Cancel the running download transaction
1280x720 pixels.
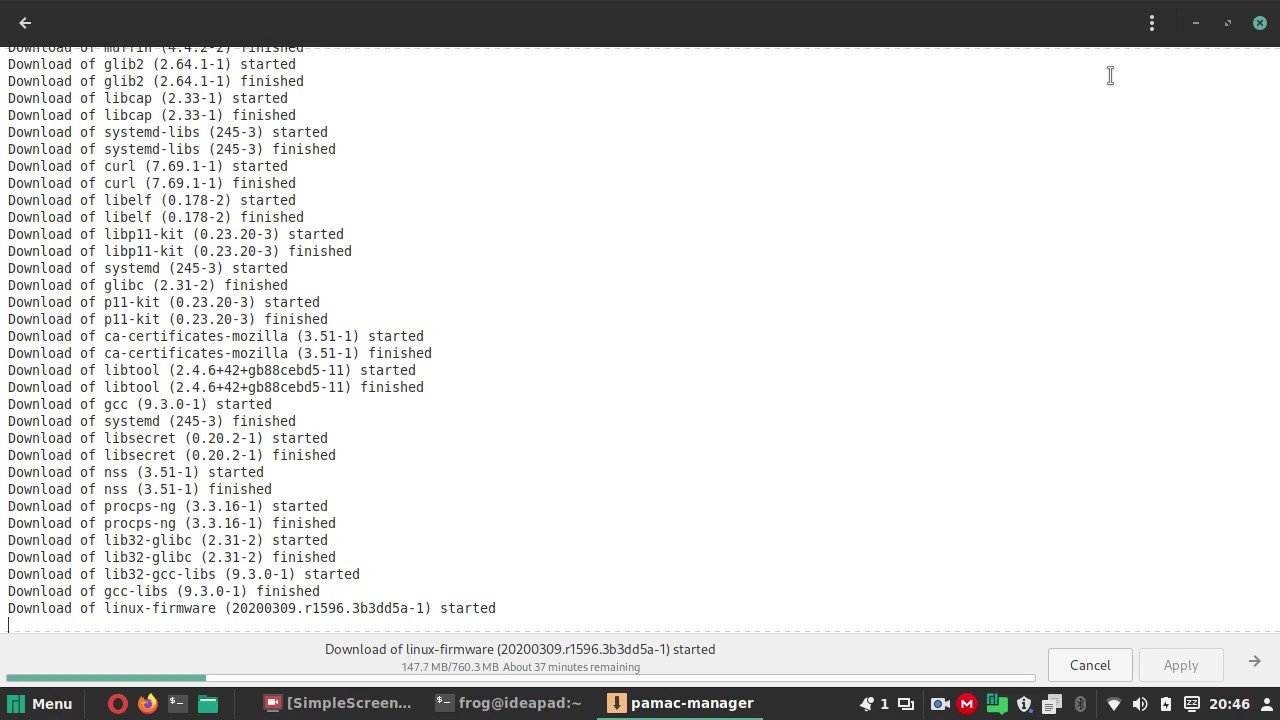pyautogui.click(x=1090, y=665)
